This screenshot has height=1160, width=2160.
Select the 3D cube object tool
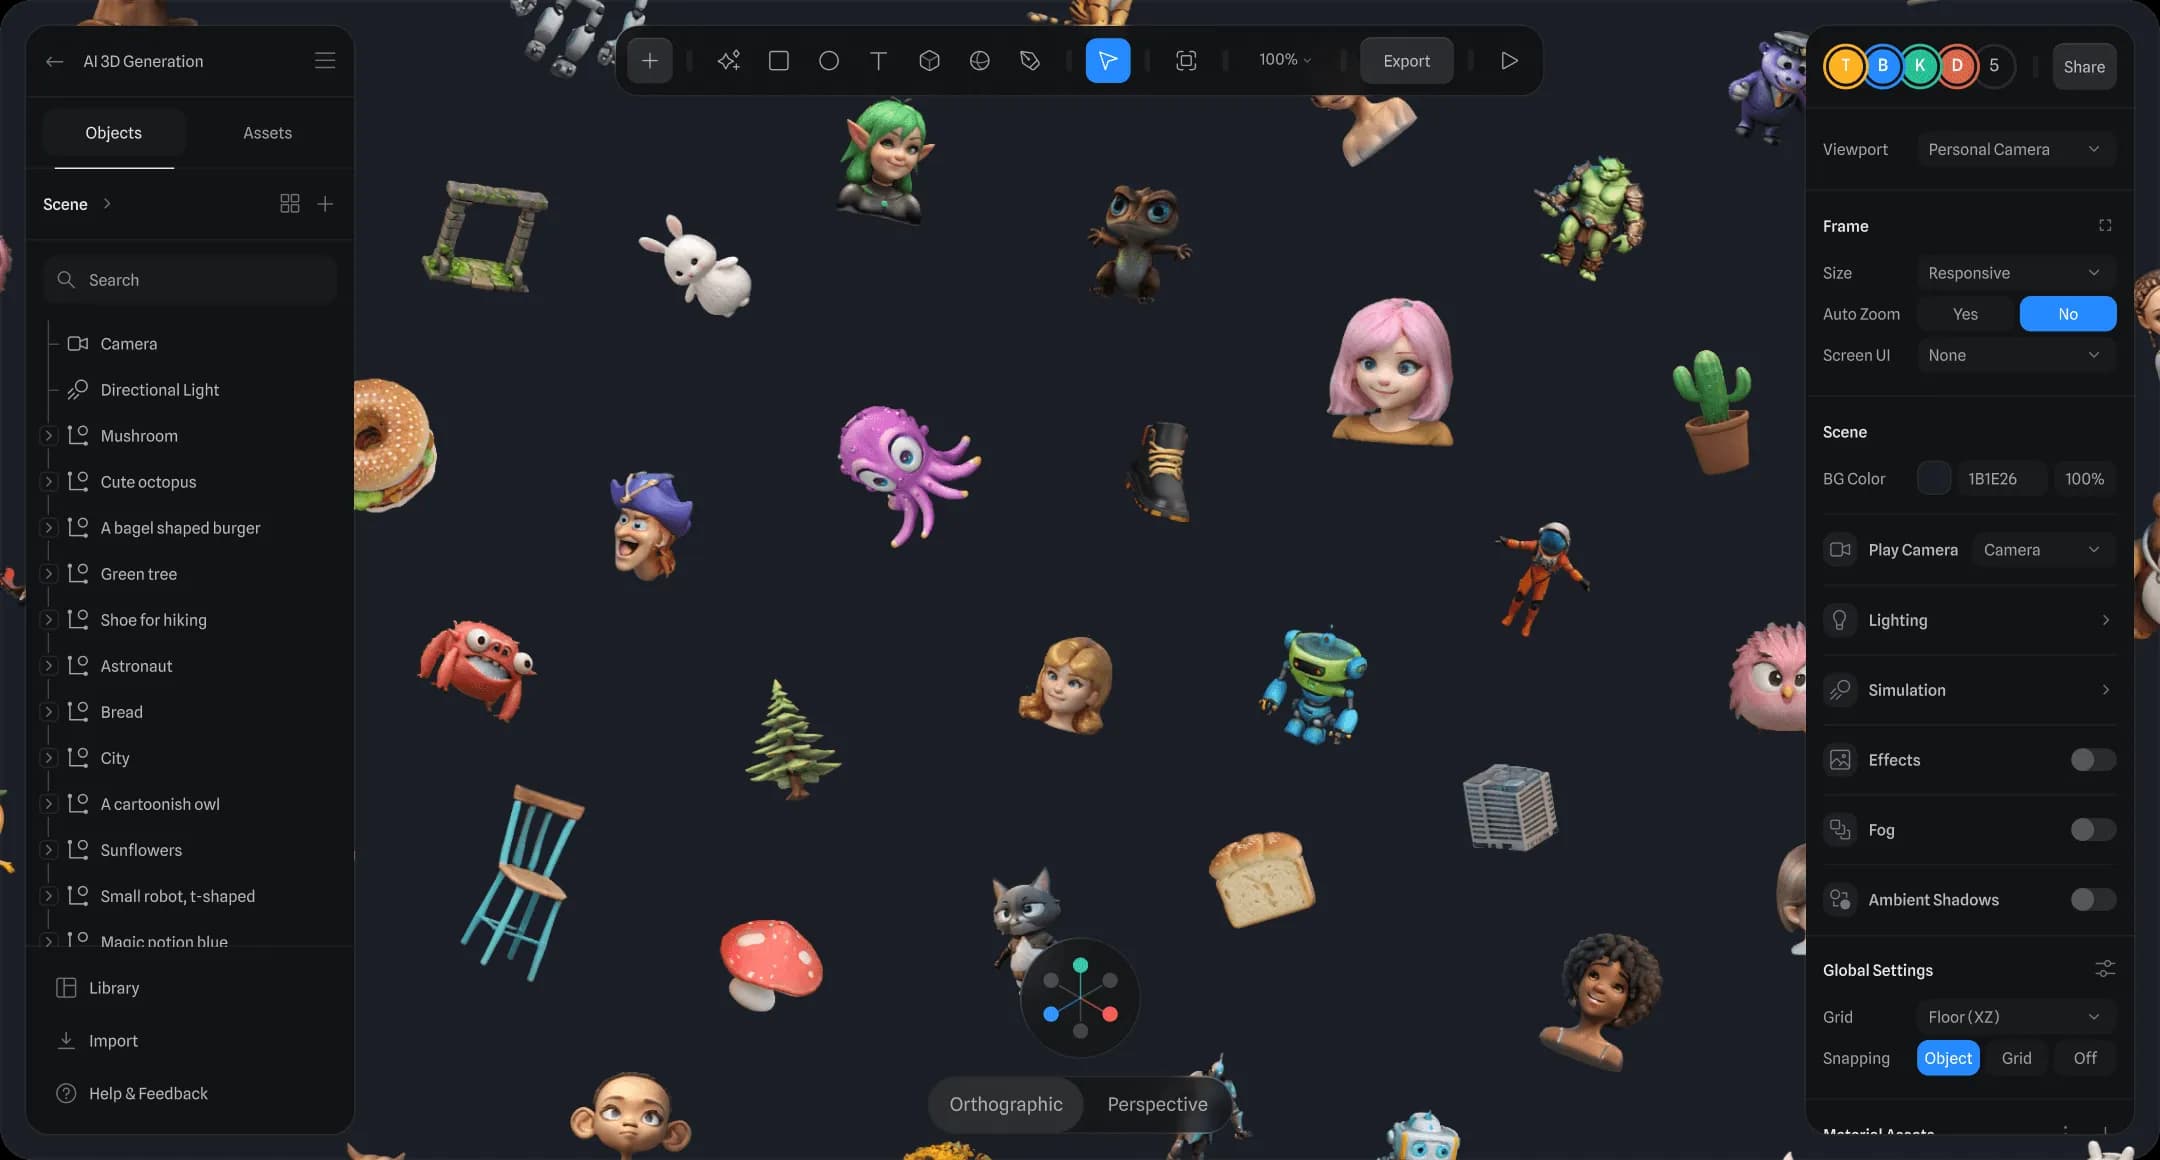click(x=929, y=61)
